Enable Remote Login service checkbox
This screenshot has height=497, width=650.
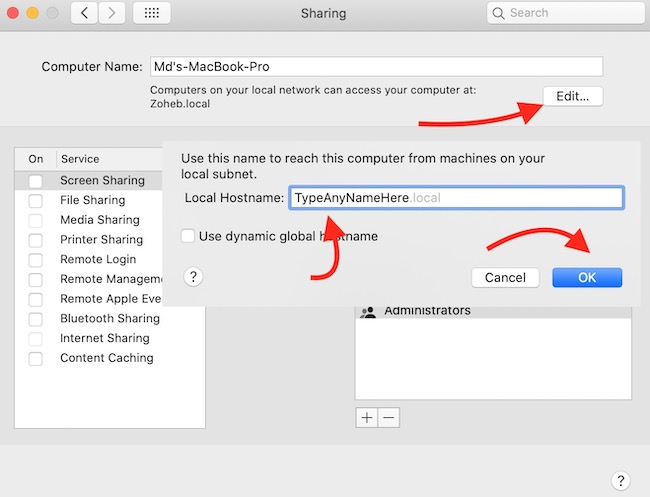pyautogui.click(x=36, y=260)
